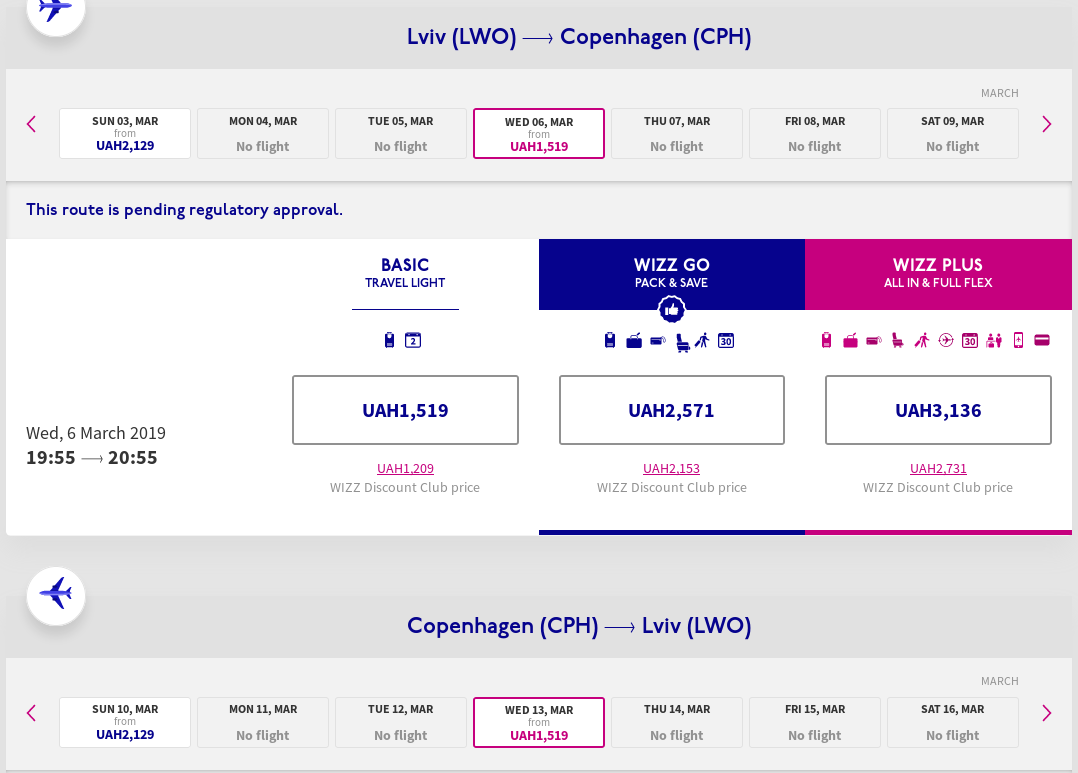
Task: Click the WIZZ PLUS credit card icon
Action: pyautogui.click(x=1042, y=341)
